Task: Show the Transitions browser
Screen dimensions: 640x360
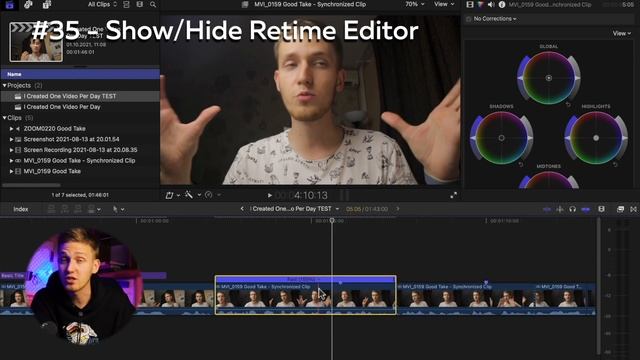Action: 633,209
